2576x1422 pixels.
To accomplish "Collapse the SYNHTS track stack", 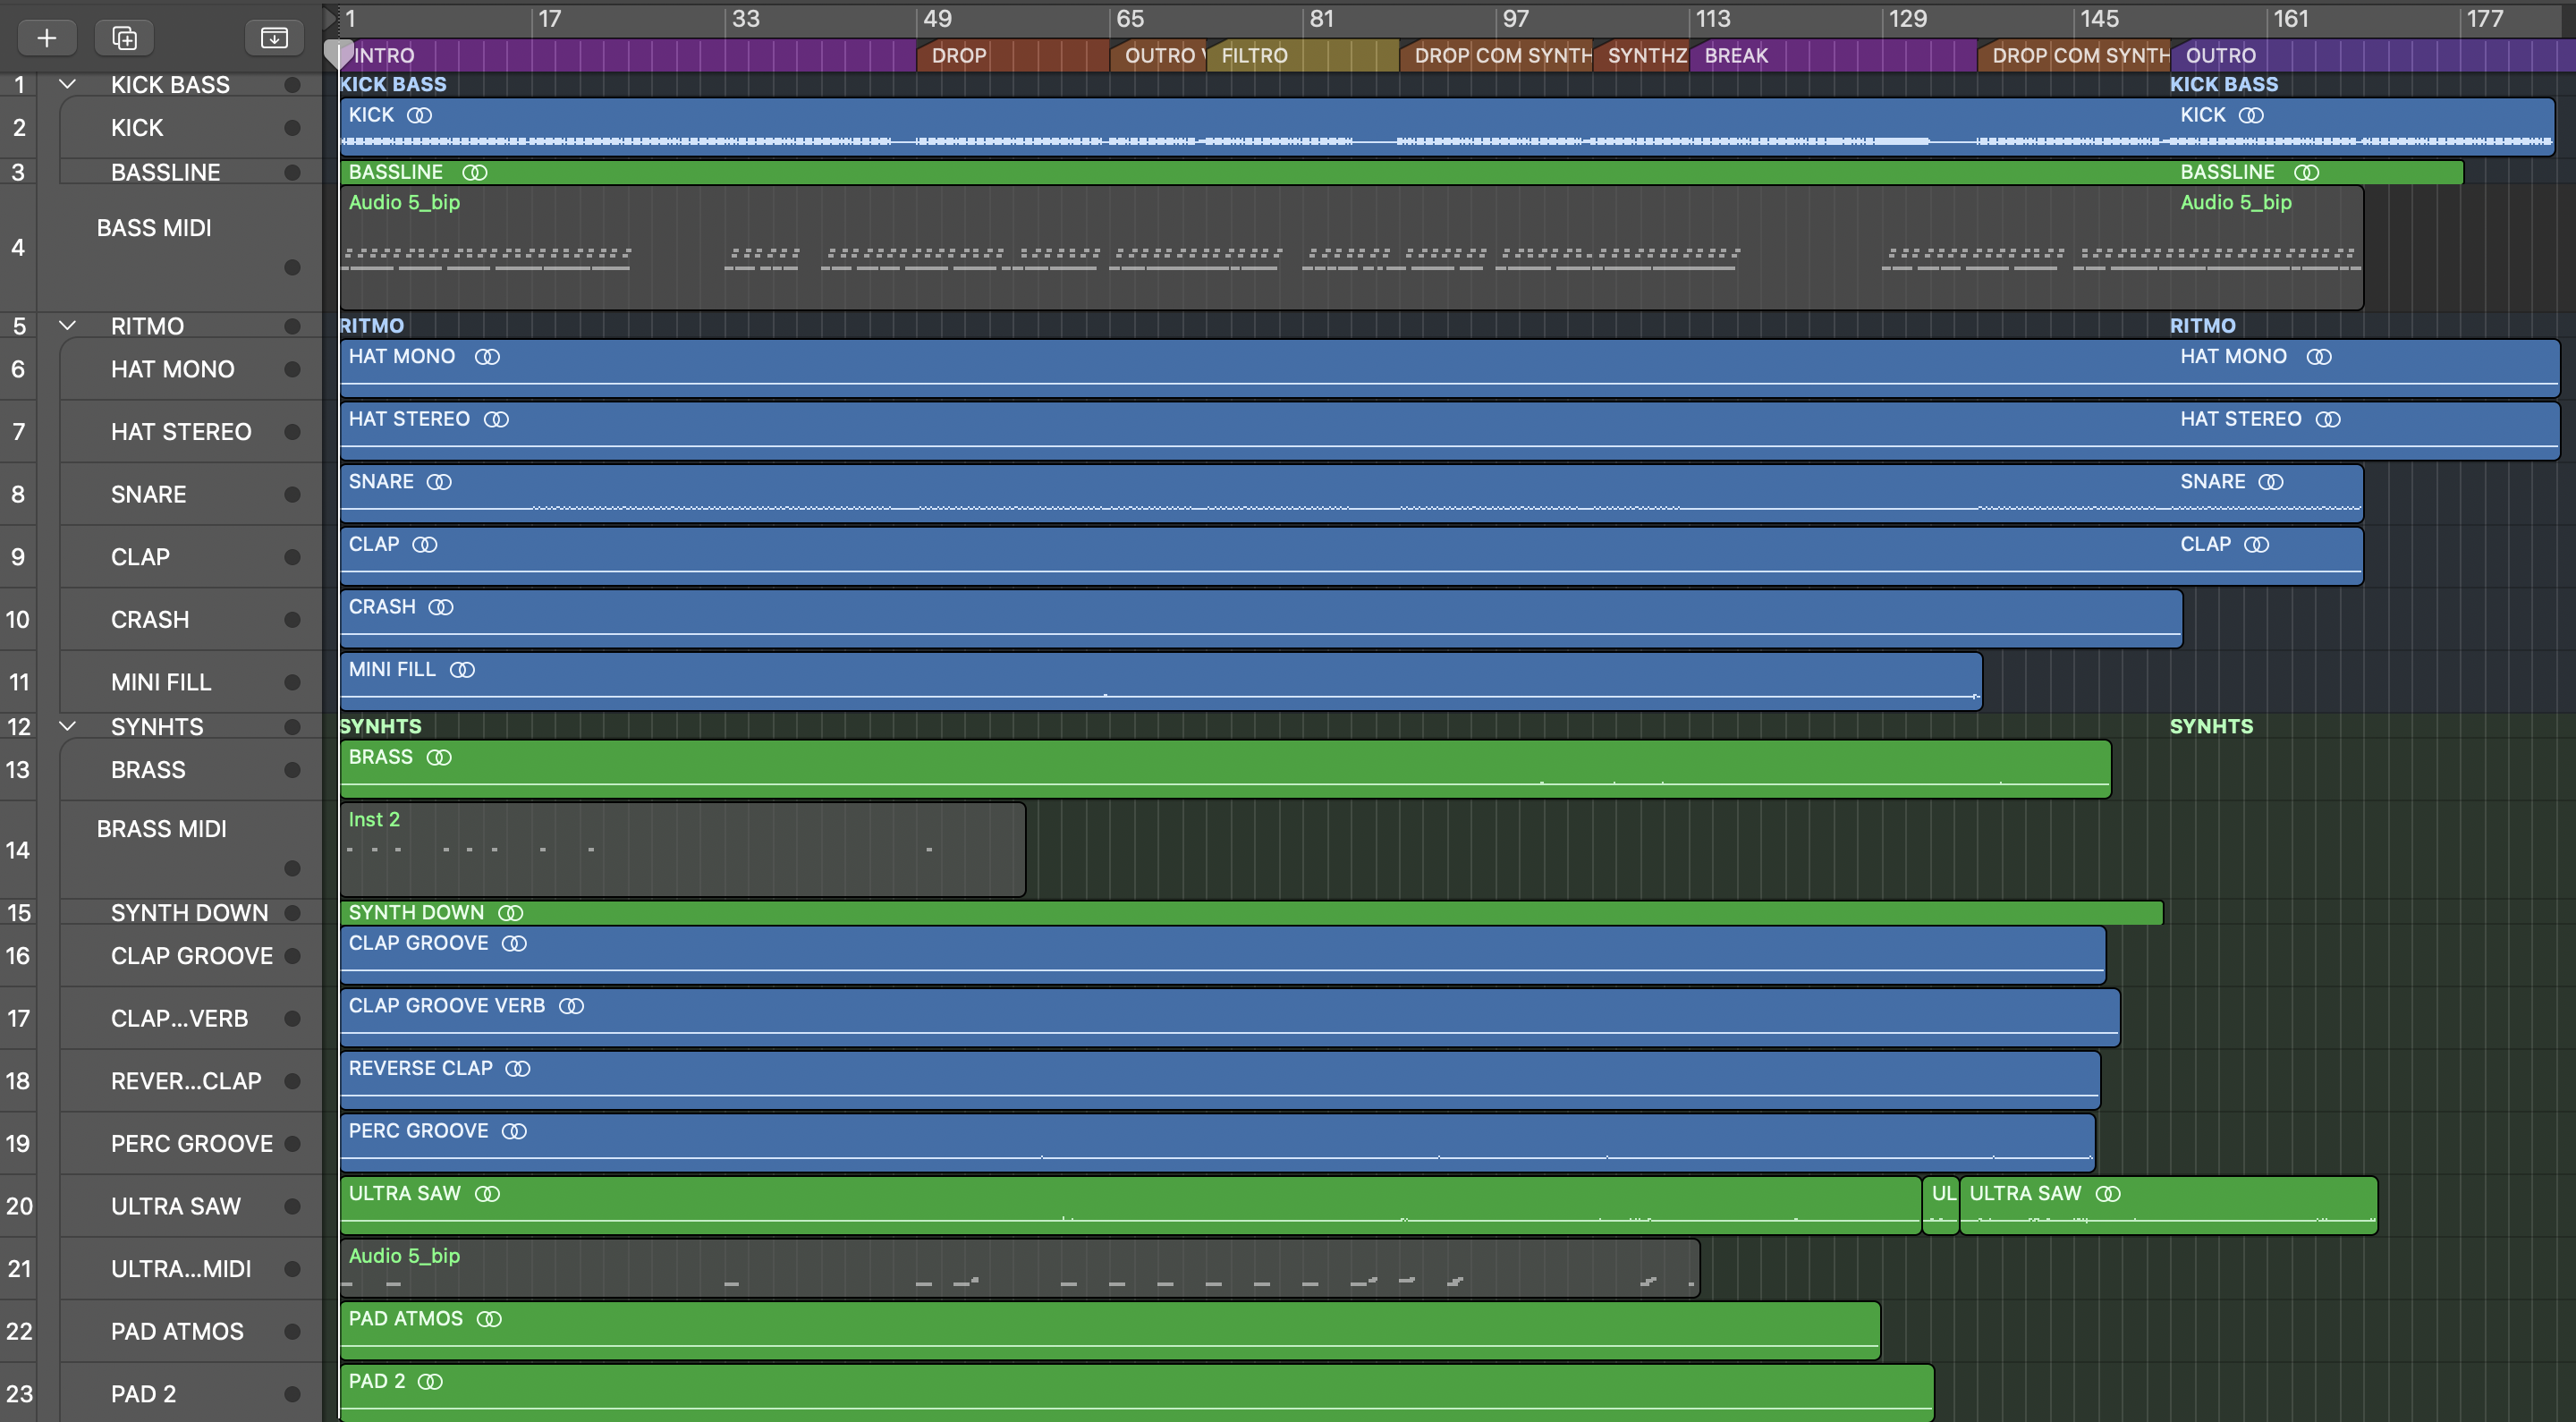I will pos(68,727).
